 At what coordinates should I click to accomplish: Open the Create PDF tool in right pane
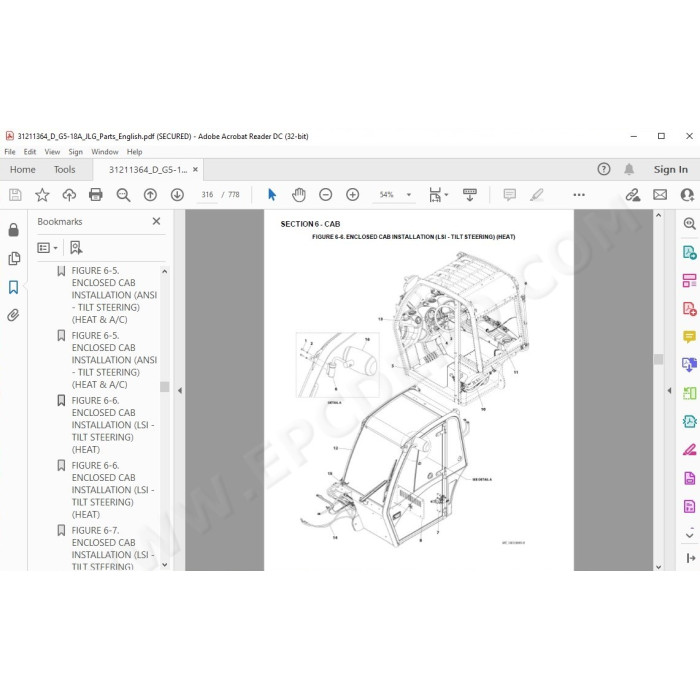point(689,308)
